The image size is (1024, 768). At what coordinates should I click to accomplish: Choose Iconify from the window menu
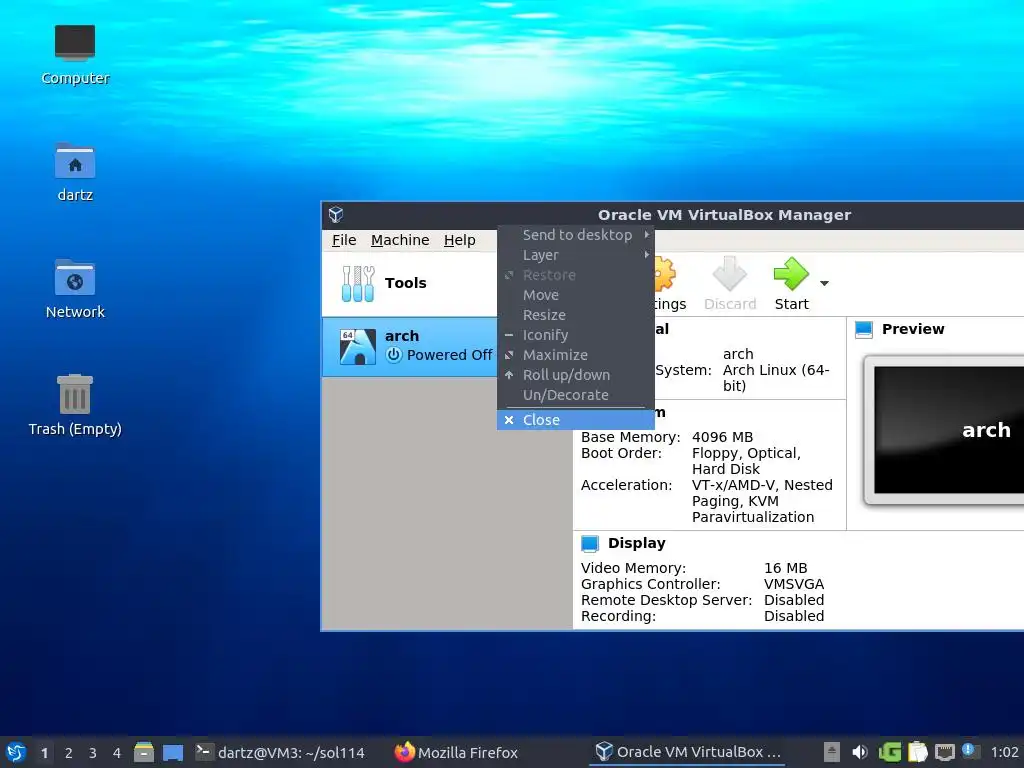(575, 335)
